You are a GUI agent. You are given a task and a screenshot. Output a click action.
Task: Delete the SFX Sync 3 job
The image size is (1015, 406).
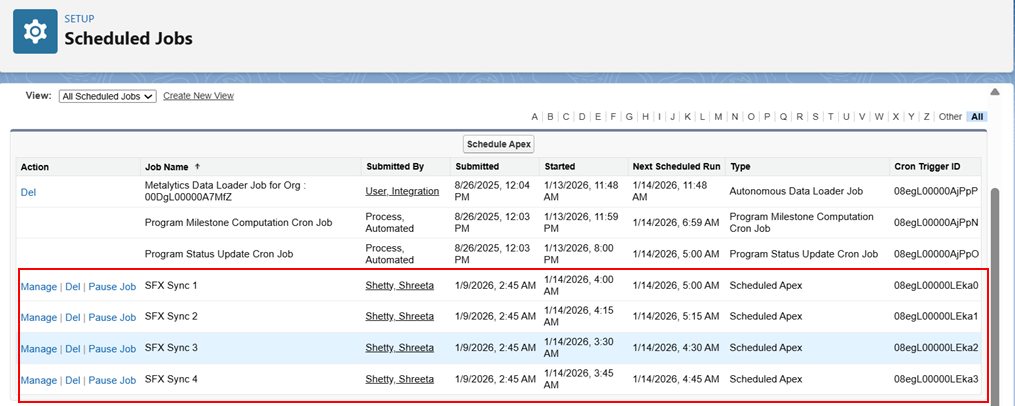[x=72, y=349]
